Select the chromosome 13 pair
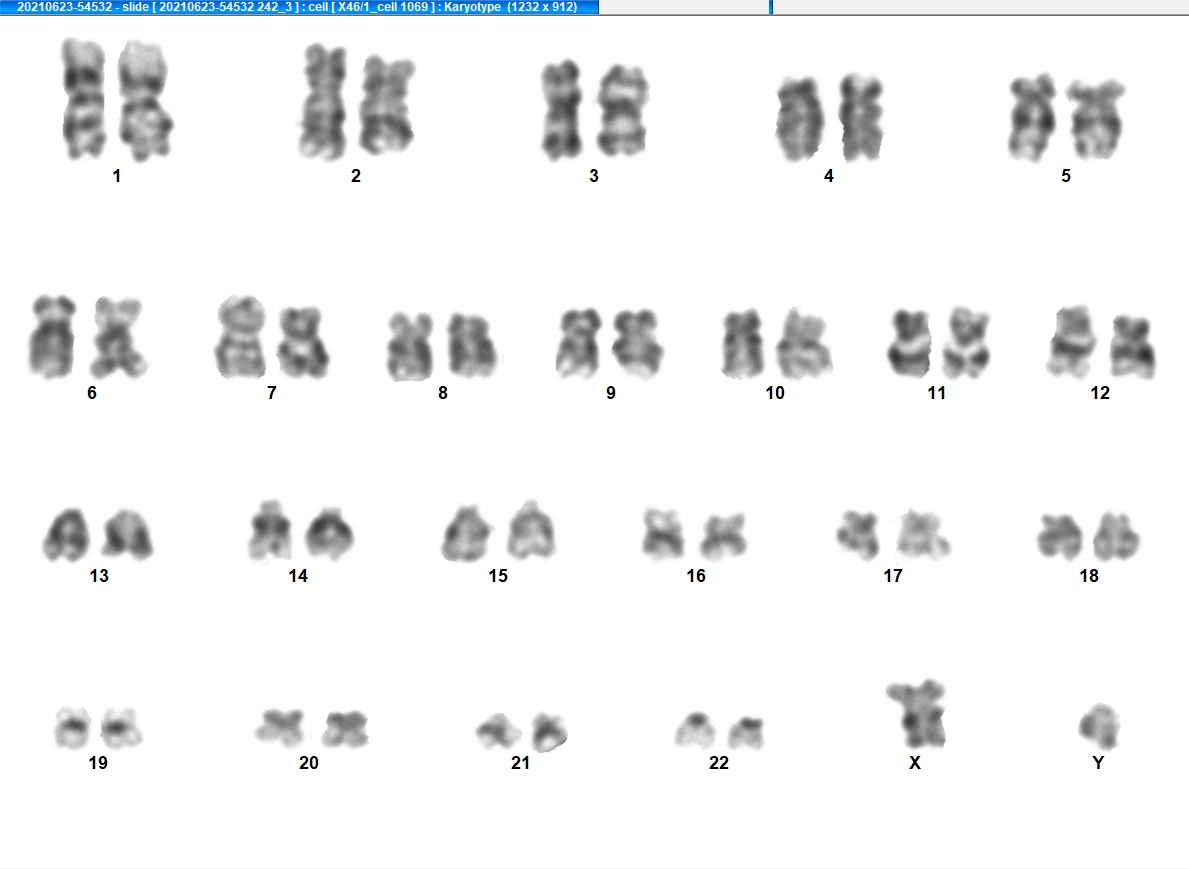This screenshot has width=1189, height=869. click(98, 535)
